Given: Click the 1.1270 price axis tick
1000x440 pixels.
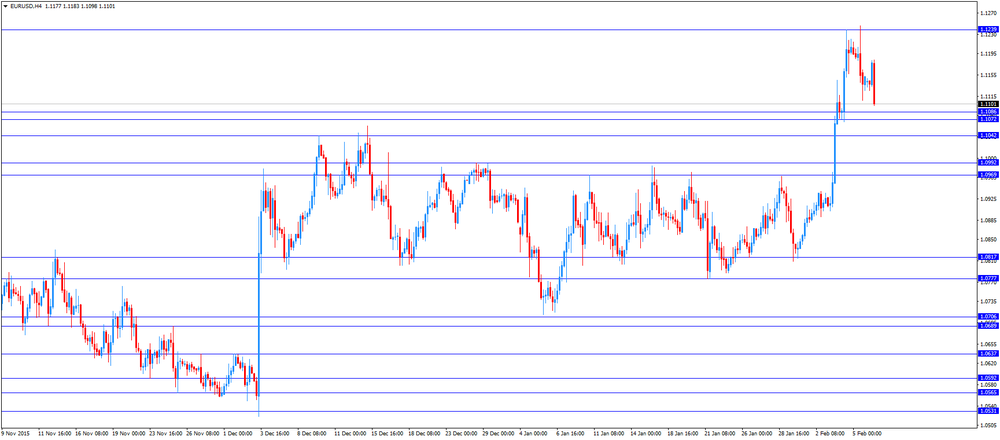Looking at the screenshot, I should (989, 12).
